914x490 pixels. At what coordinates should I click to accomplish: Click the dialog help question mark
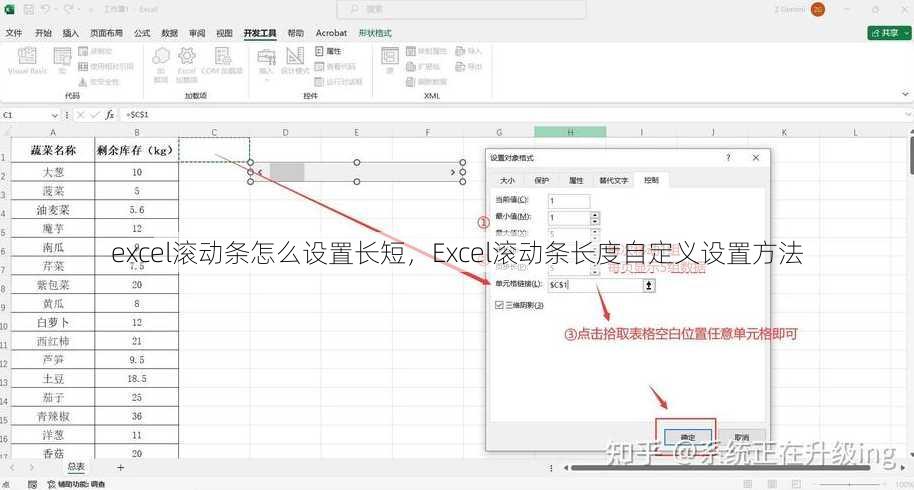[728, 157]
